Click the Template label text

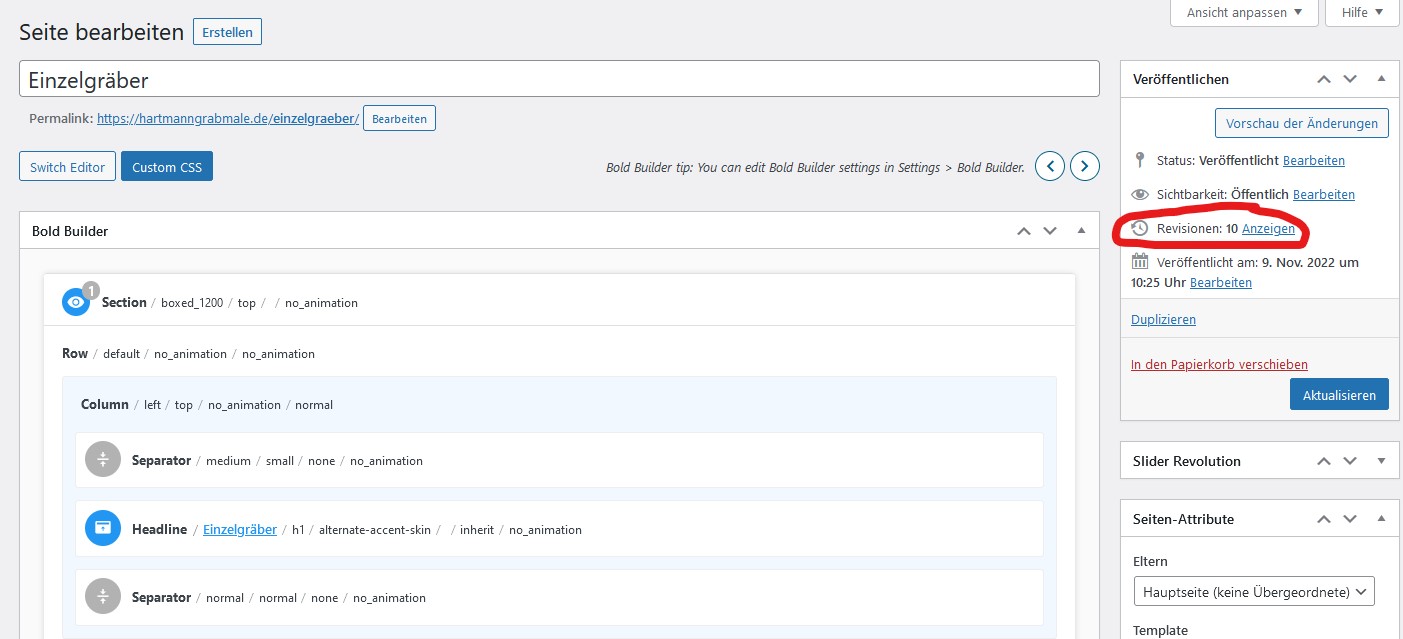[x=1161, y=630]
